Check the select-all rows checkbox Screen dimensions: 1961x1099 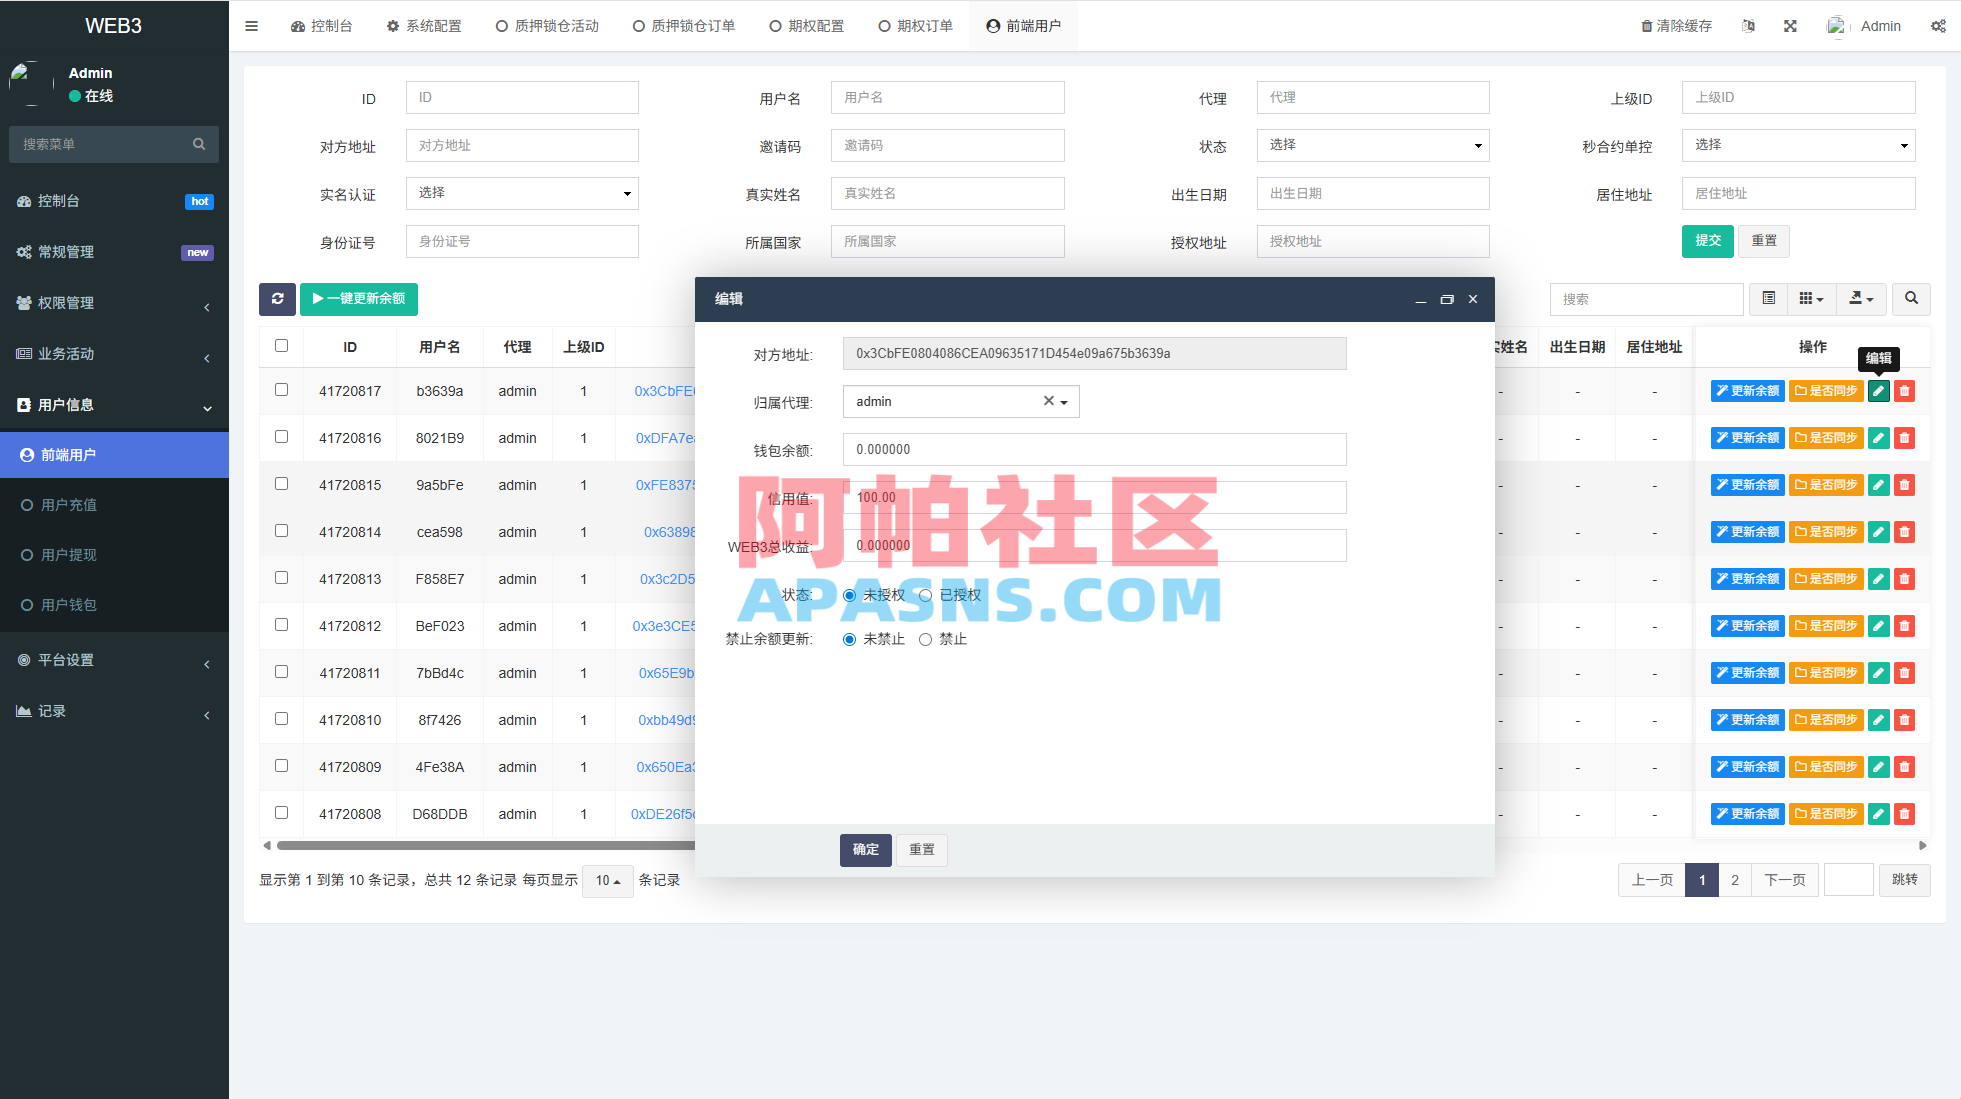tap(281, 346)
